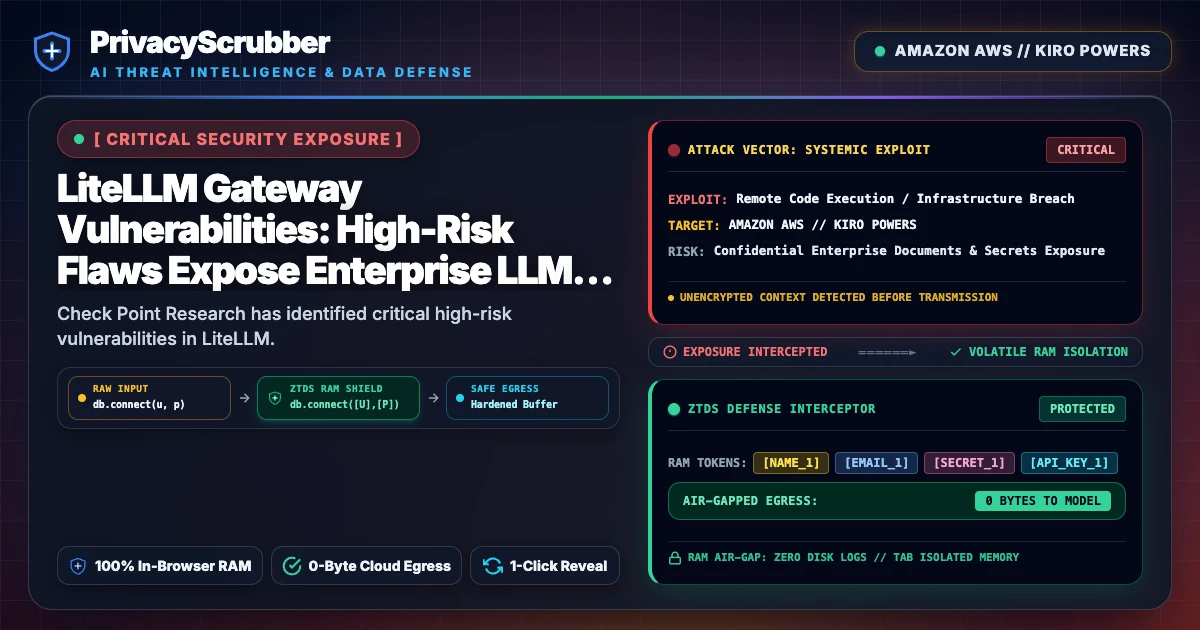Select the [SECRET_1] RAM token
The width and height of the screenshot is (1200, 630).
coord(969,463)
